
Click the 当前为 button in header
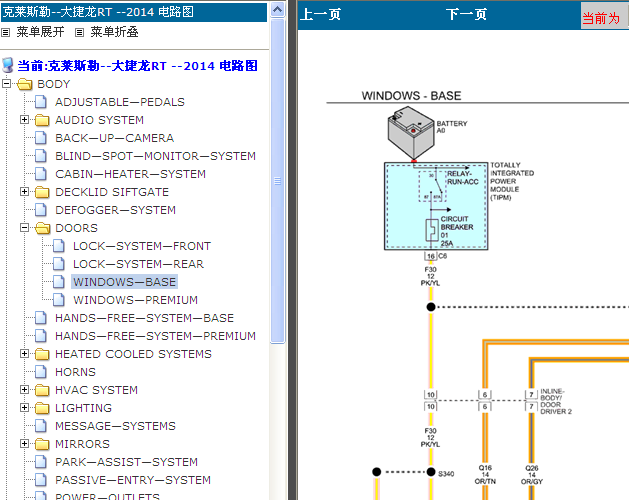605,16
